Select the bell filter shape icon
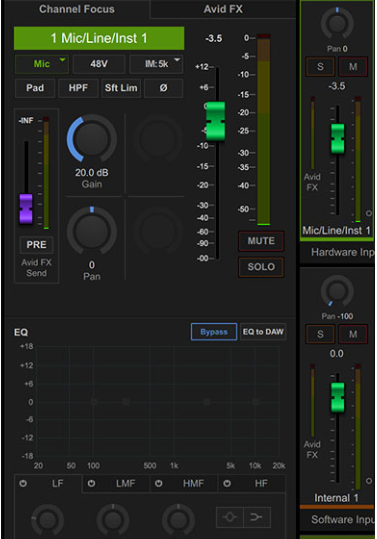Screen dimensions: 377x539 [230, 517]
